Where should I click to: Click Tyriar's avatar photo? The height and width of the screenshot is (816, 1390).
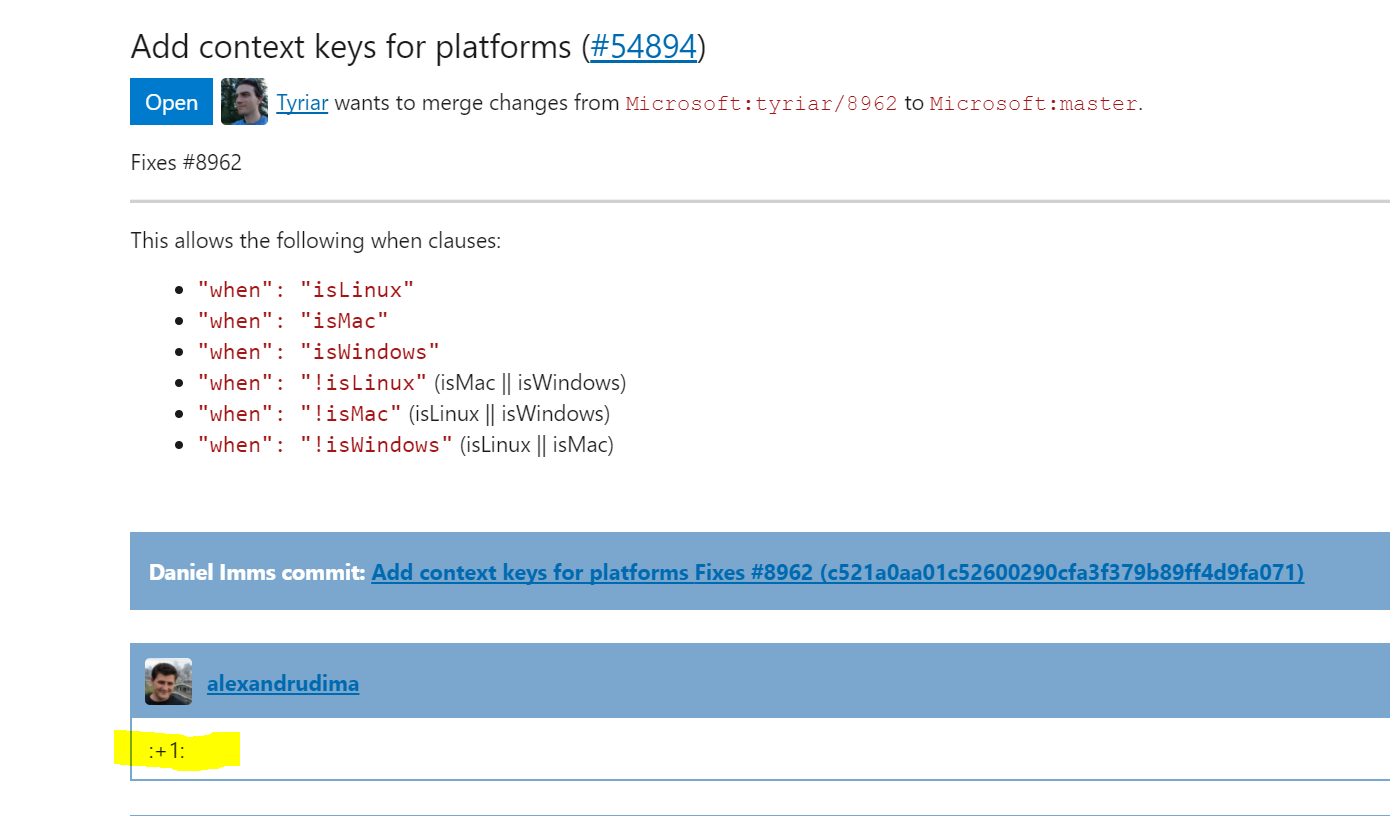[246, 102]
